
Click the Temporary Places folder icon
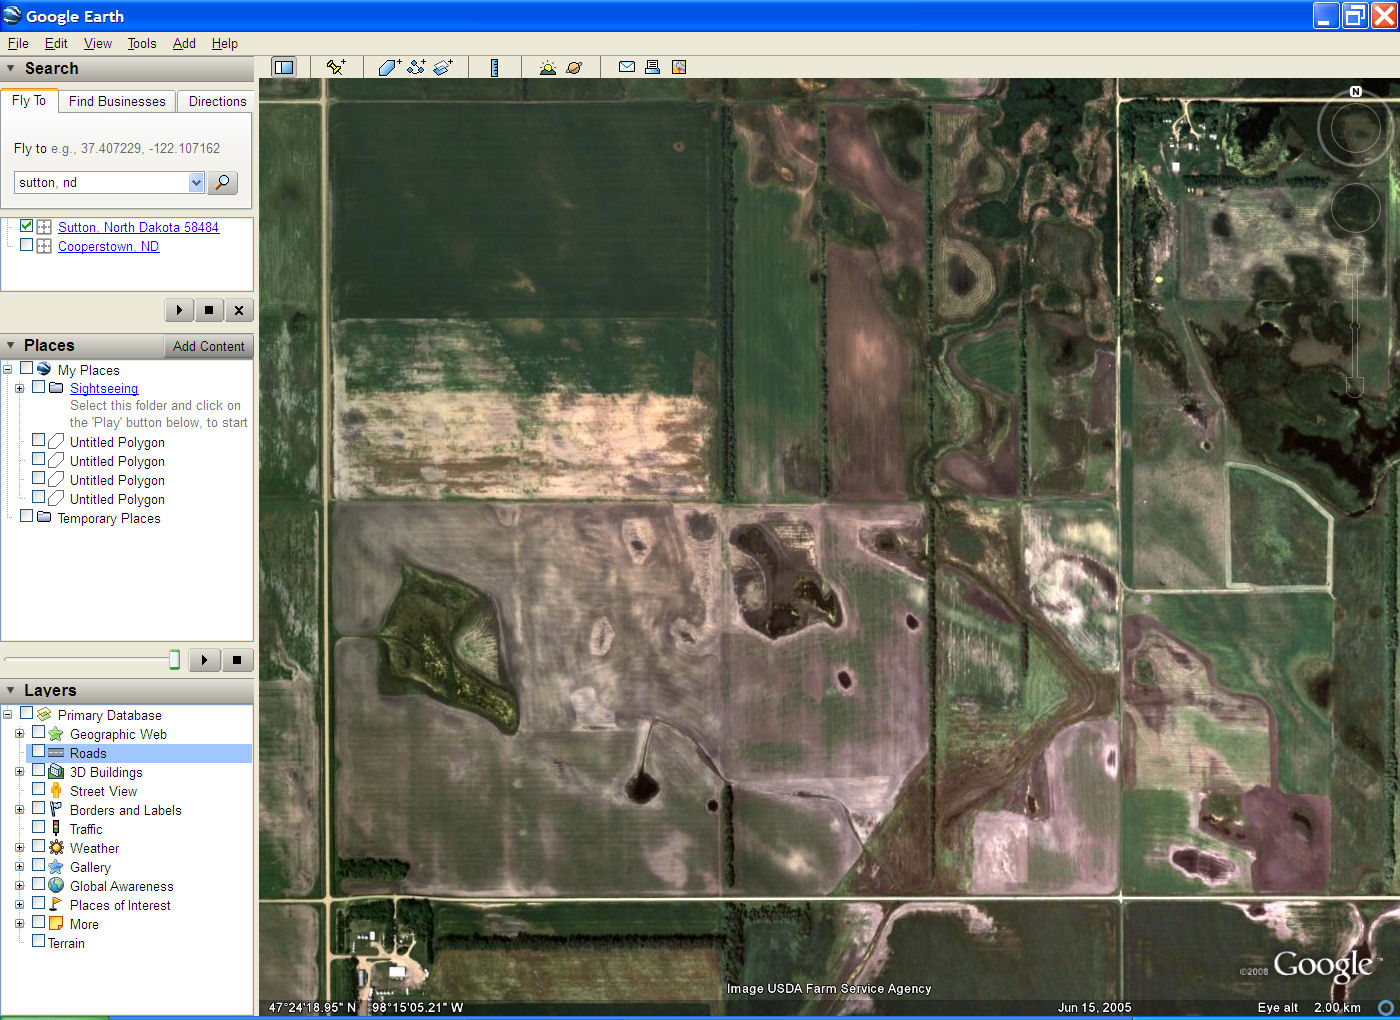[44, 517]
